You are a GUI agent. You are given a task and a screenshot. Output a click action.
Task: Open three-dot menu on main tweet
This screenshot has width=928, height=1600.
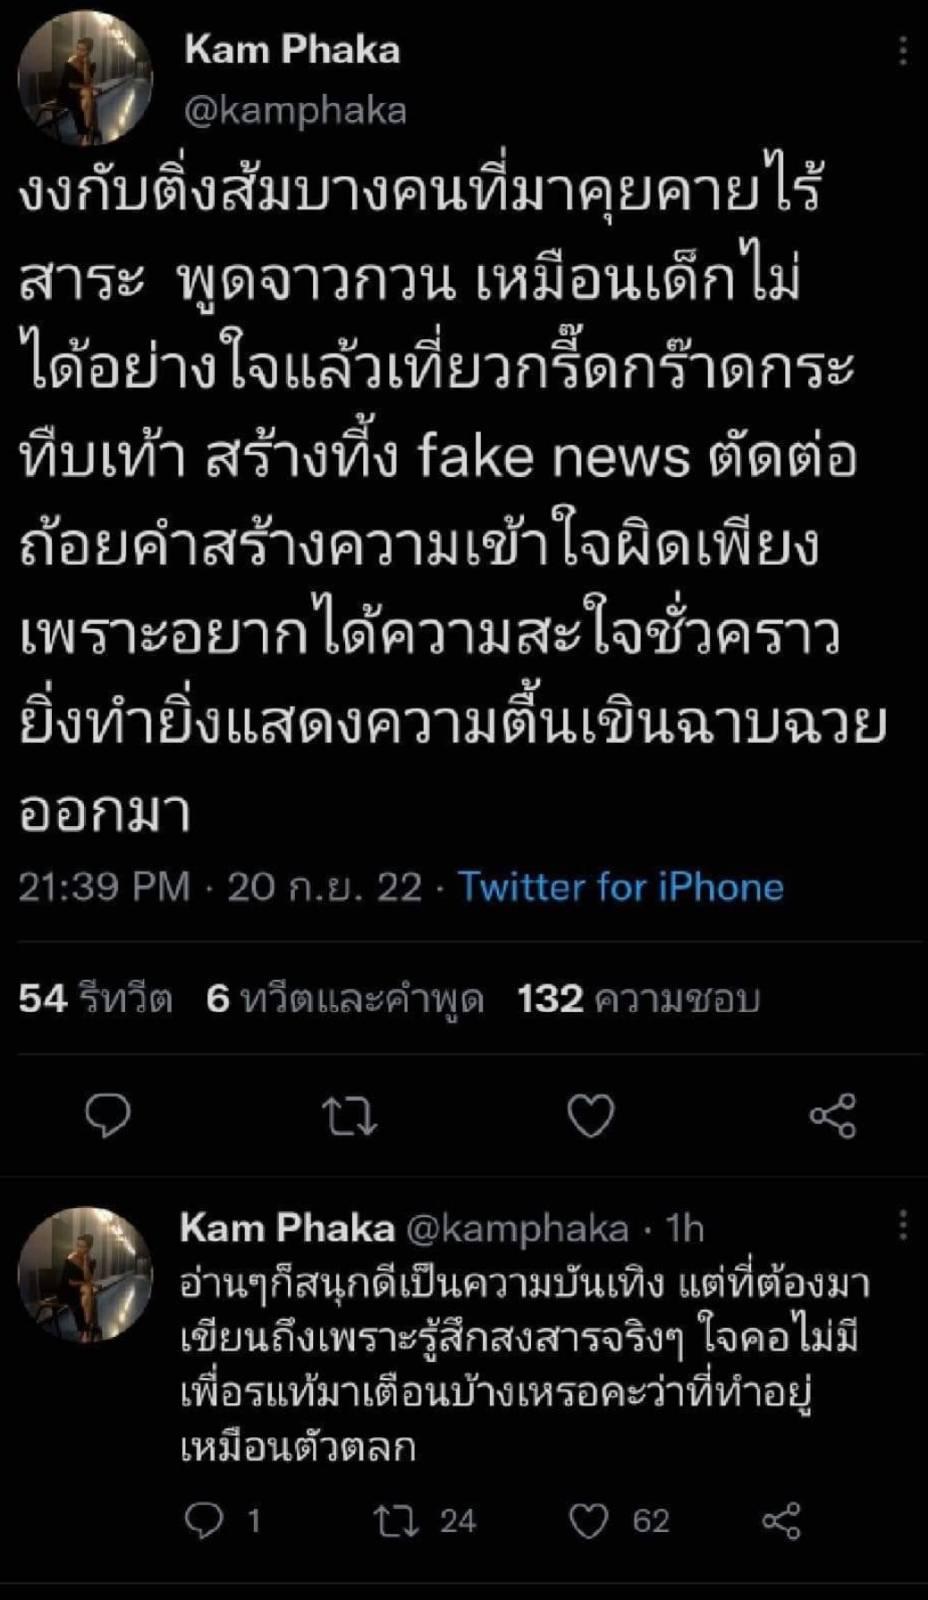[902, 50]
